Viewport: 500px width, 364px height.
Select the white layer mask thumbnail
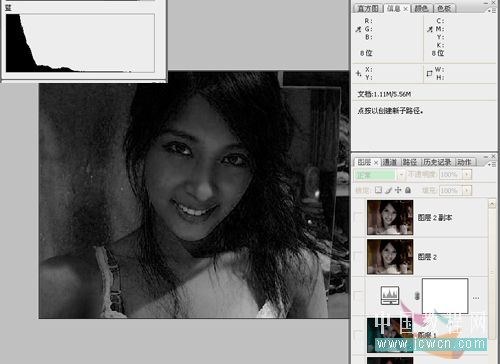tap(445, 296)
